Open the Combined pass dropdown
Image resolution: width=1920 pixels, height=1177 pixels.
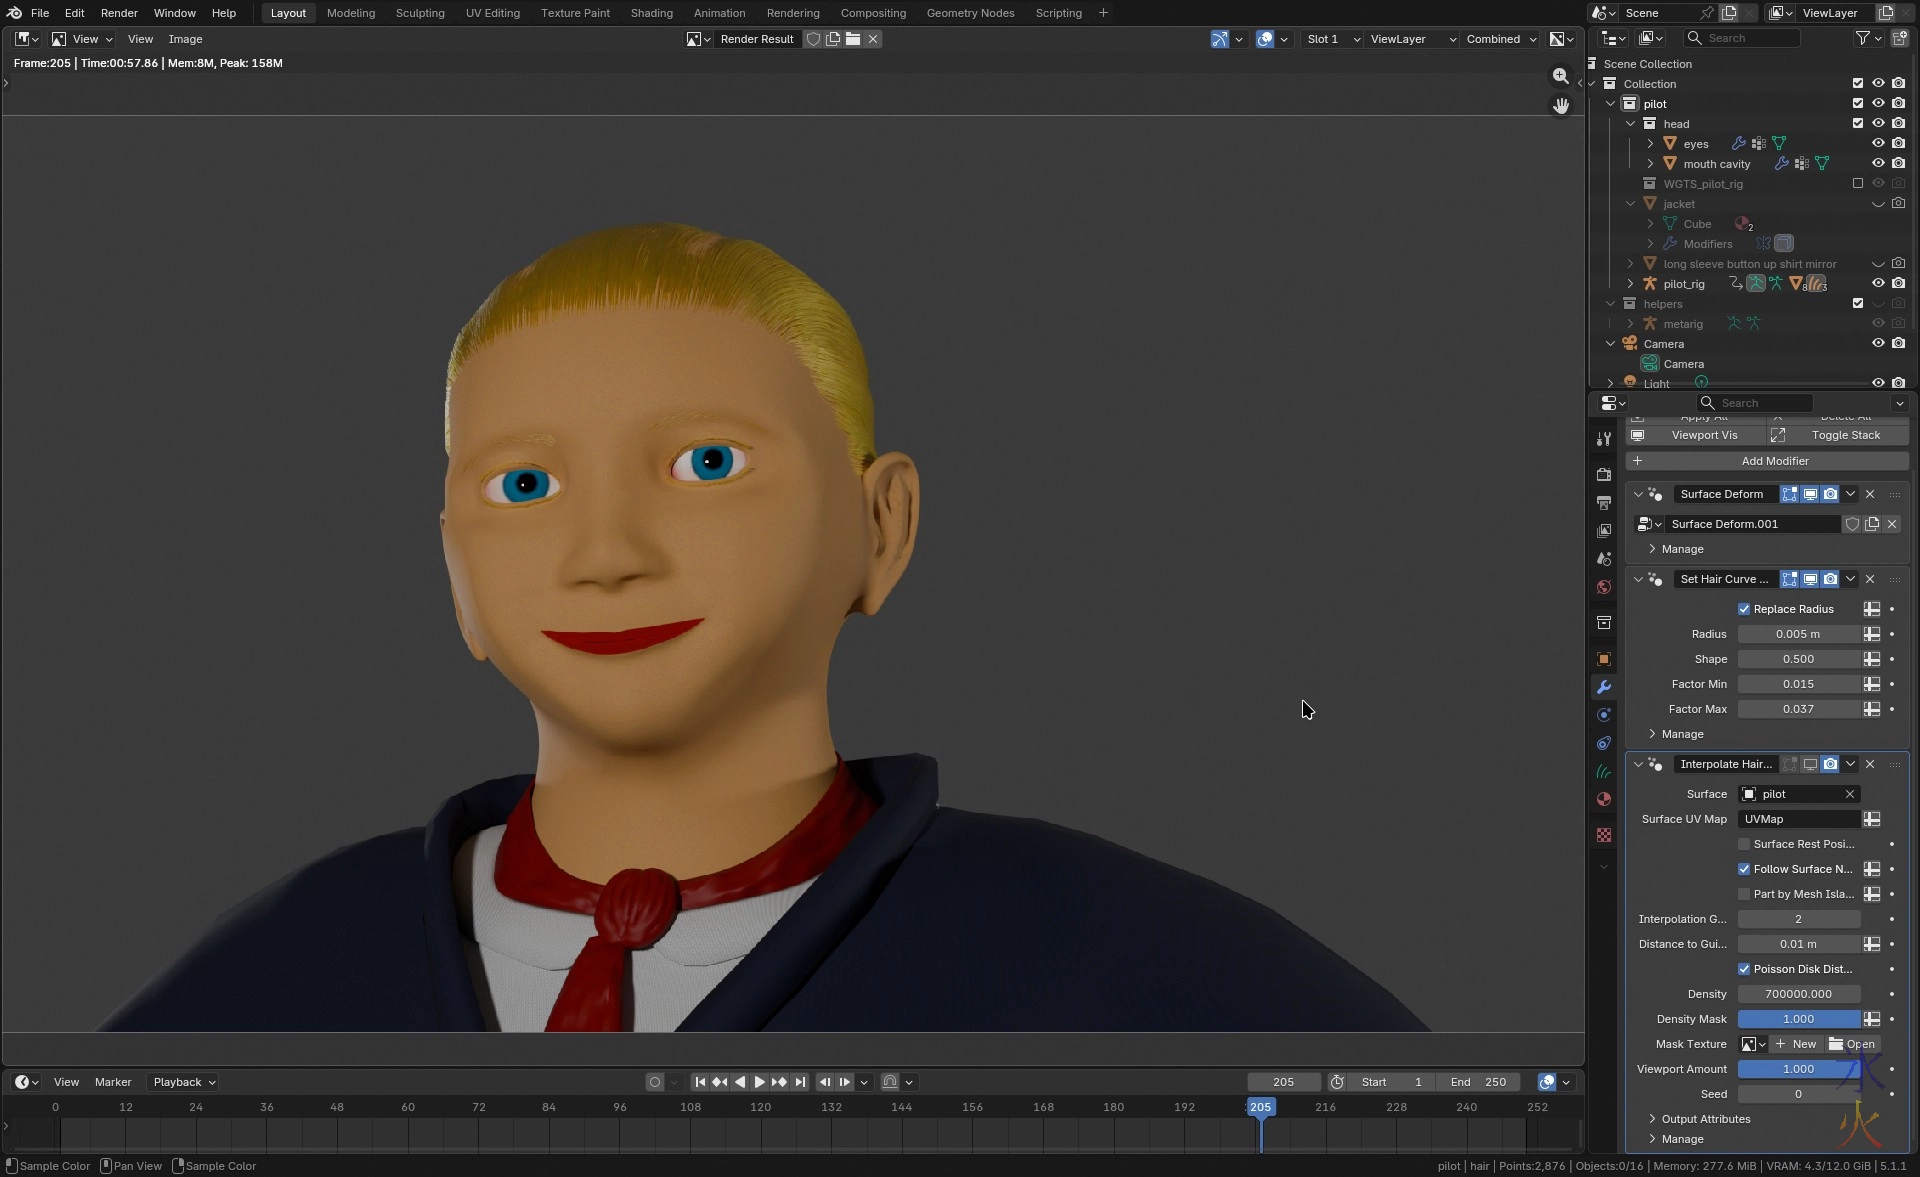1500,39
